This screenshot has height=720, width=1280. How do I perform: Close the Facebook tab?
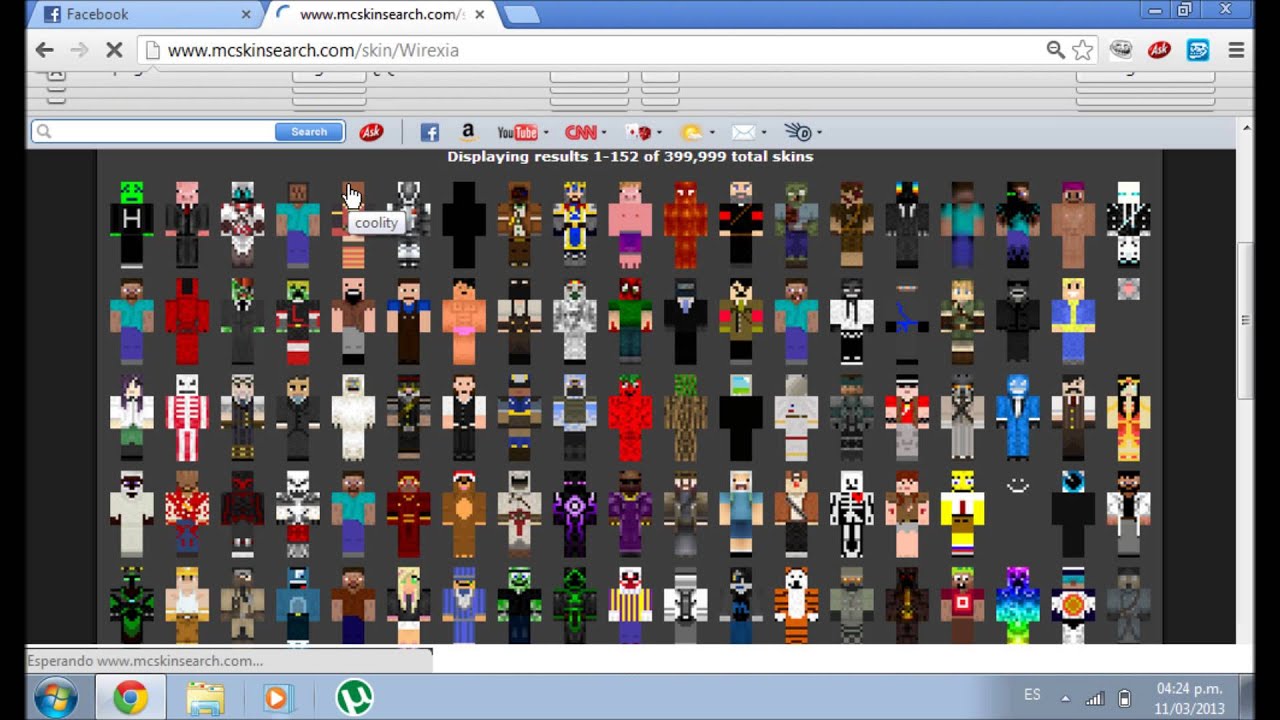coord(246,14)
